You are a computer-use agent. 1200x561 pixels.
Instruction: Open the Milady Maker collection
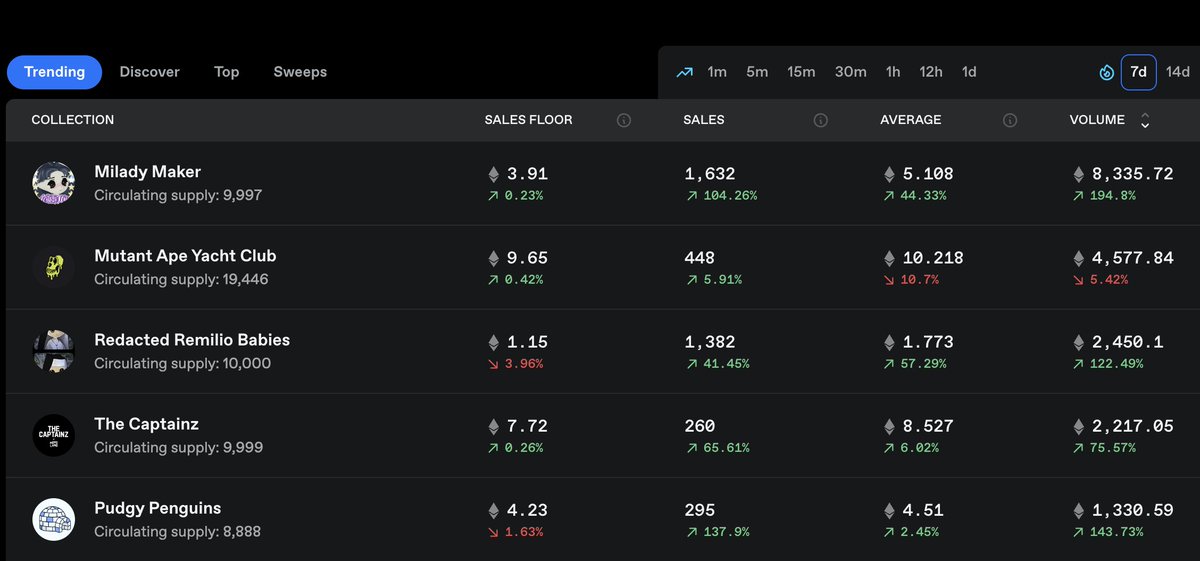(x=148, y=172)
